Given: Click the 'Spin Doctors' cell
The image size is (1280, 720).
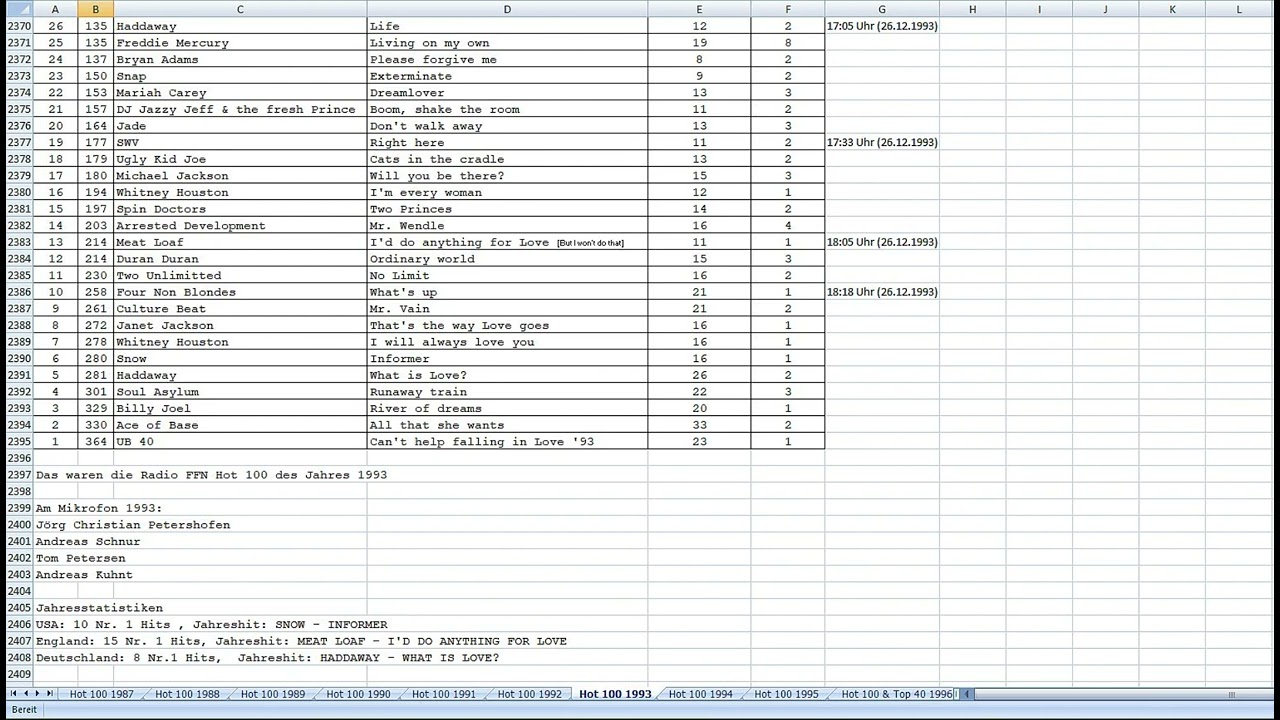Looking at the screenshot, I should coord(240,209).
